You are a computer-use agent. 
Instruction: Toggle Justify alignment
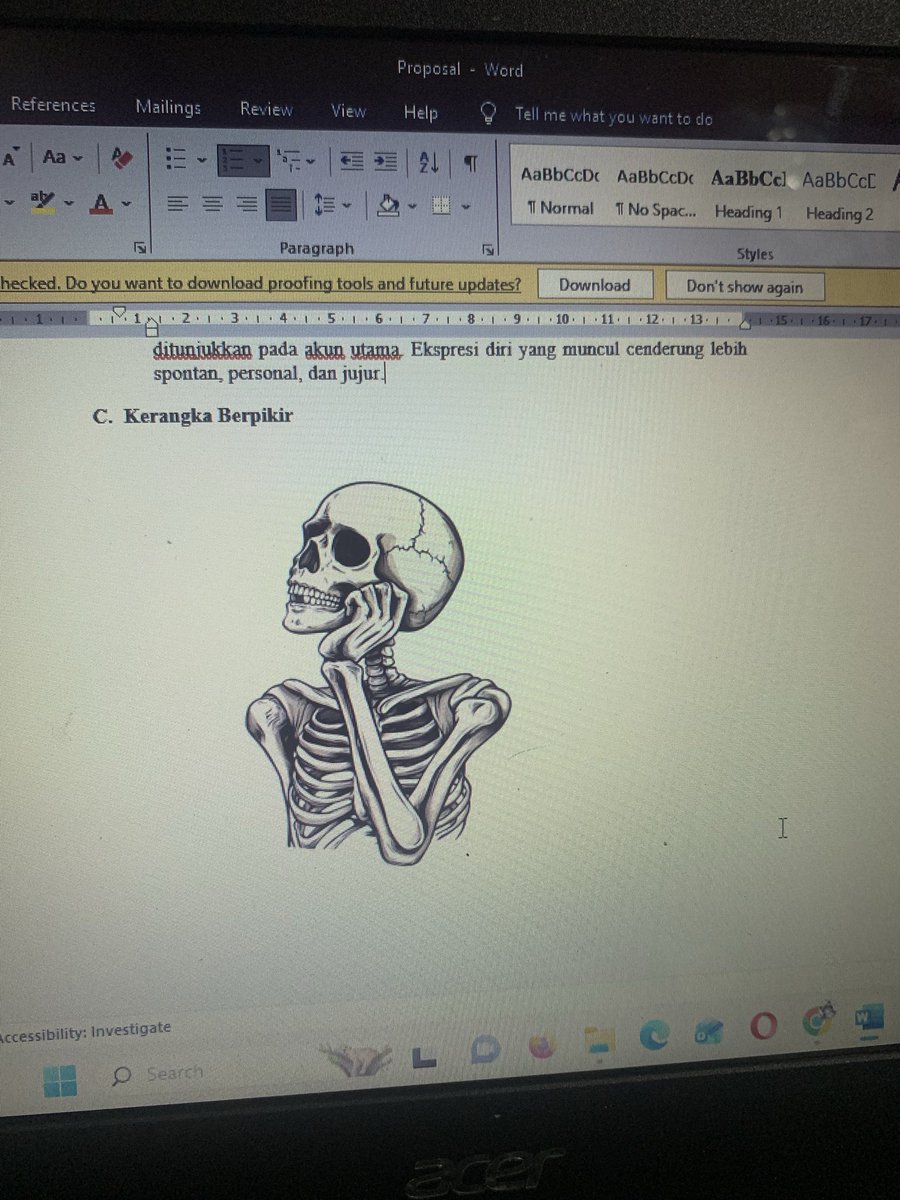282,206
